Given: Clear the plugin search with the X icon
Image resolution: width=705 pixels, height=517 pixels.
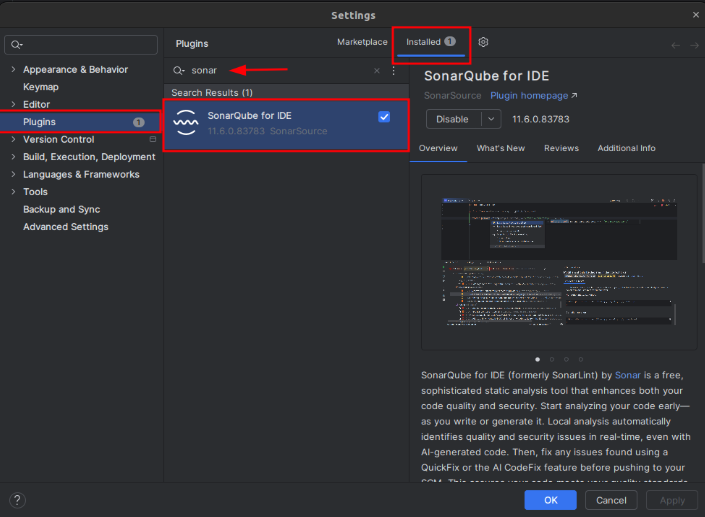Looking at the screenshot, I should [377, 71].
